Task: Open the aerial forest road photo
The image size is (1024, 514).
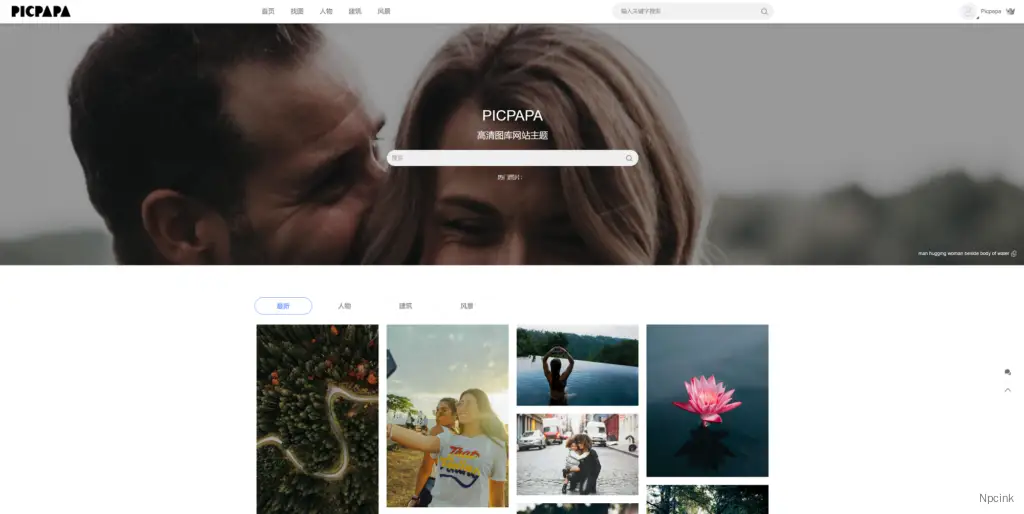Action: (317, 418)
